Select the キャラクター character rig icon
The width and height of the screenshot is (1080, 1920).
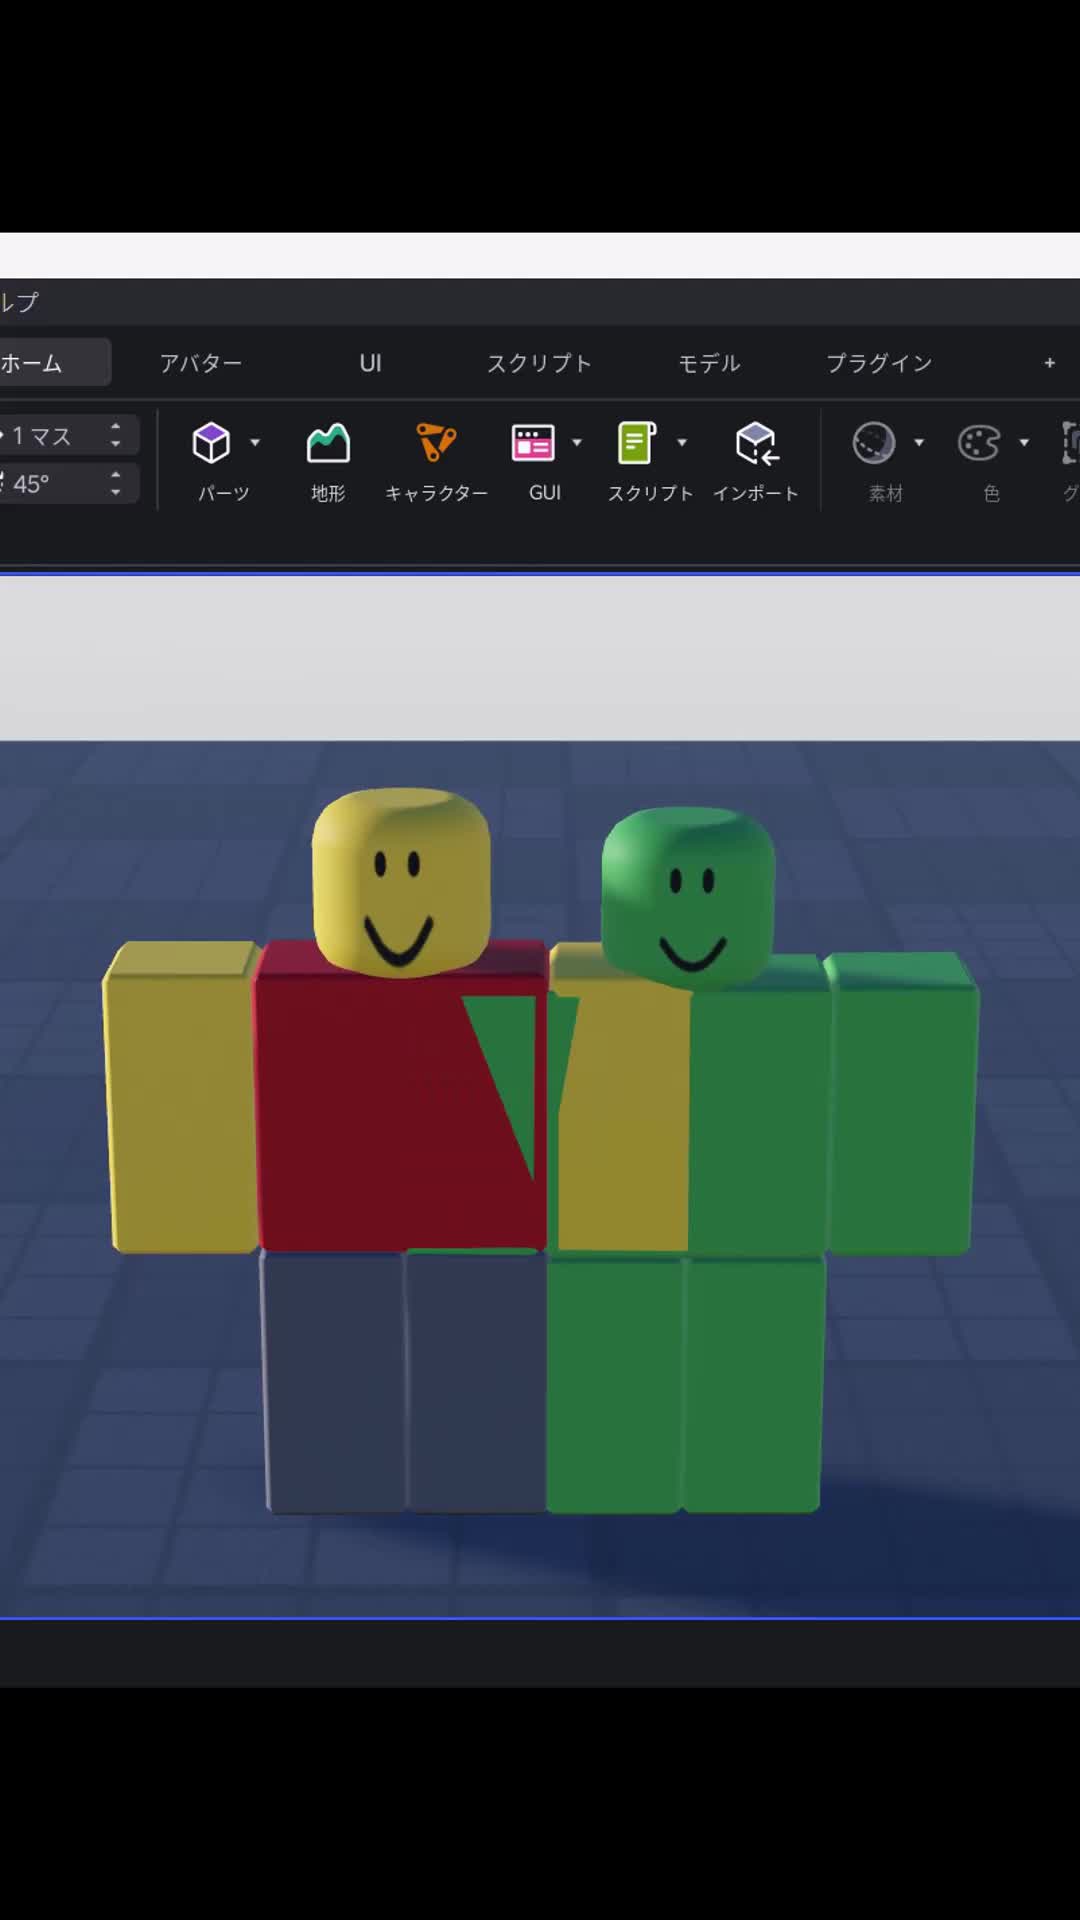(436, 443)
